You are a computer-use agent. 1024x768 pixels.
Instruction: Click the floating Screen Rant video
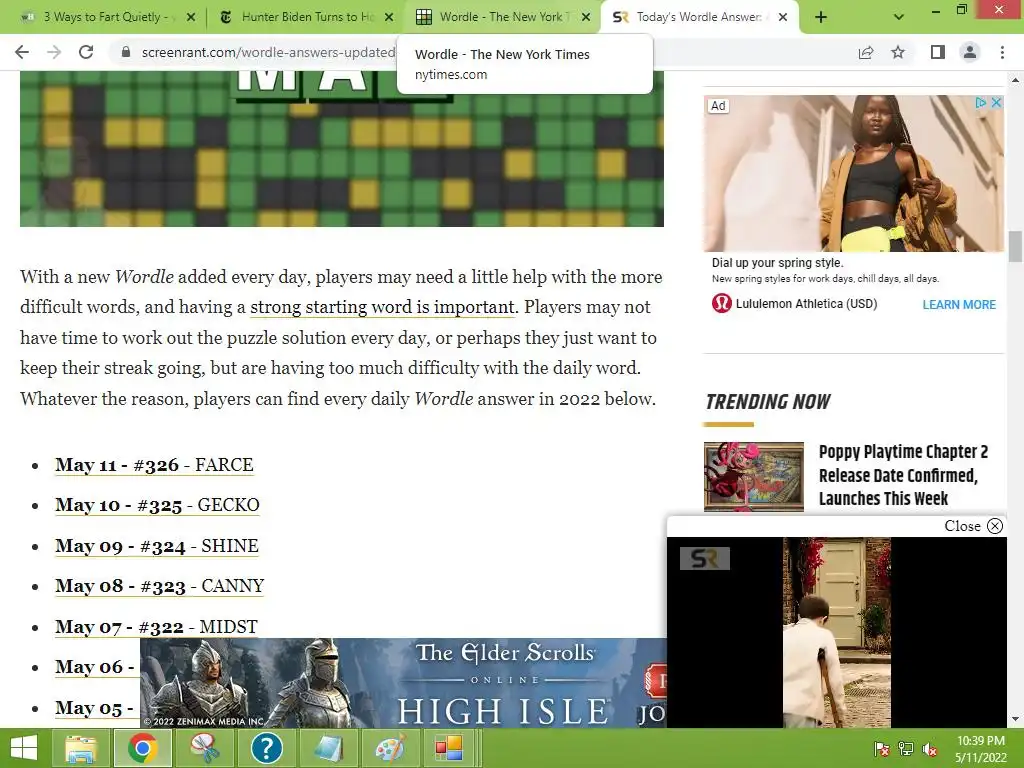click(x=837, y=632)
